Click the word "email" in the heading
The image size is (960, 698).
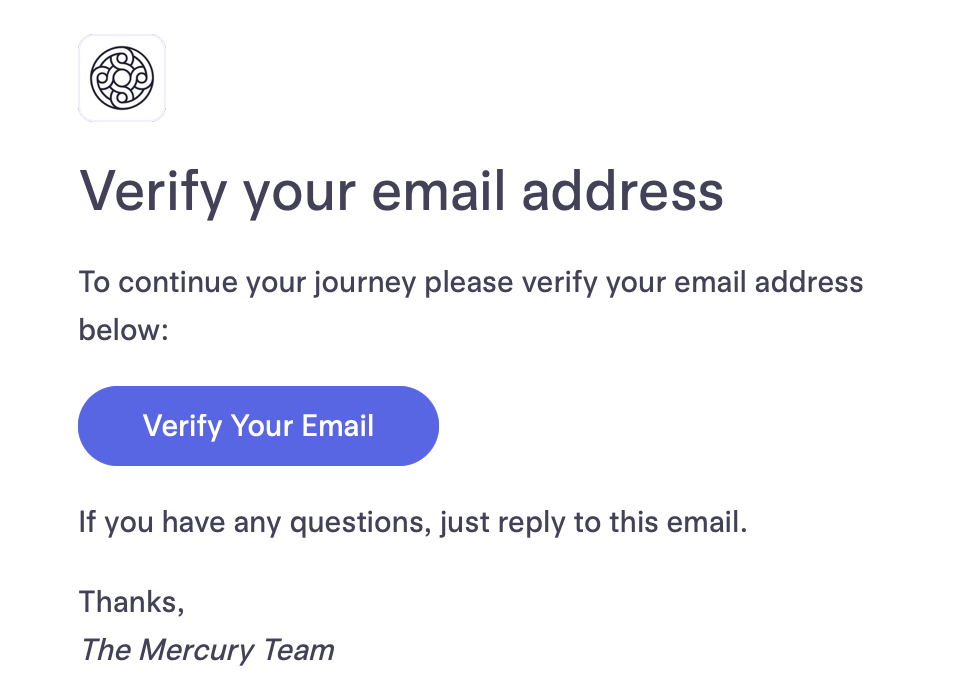[x=438, y=192]
